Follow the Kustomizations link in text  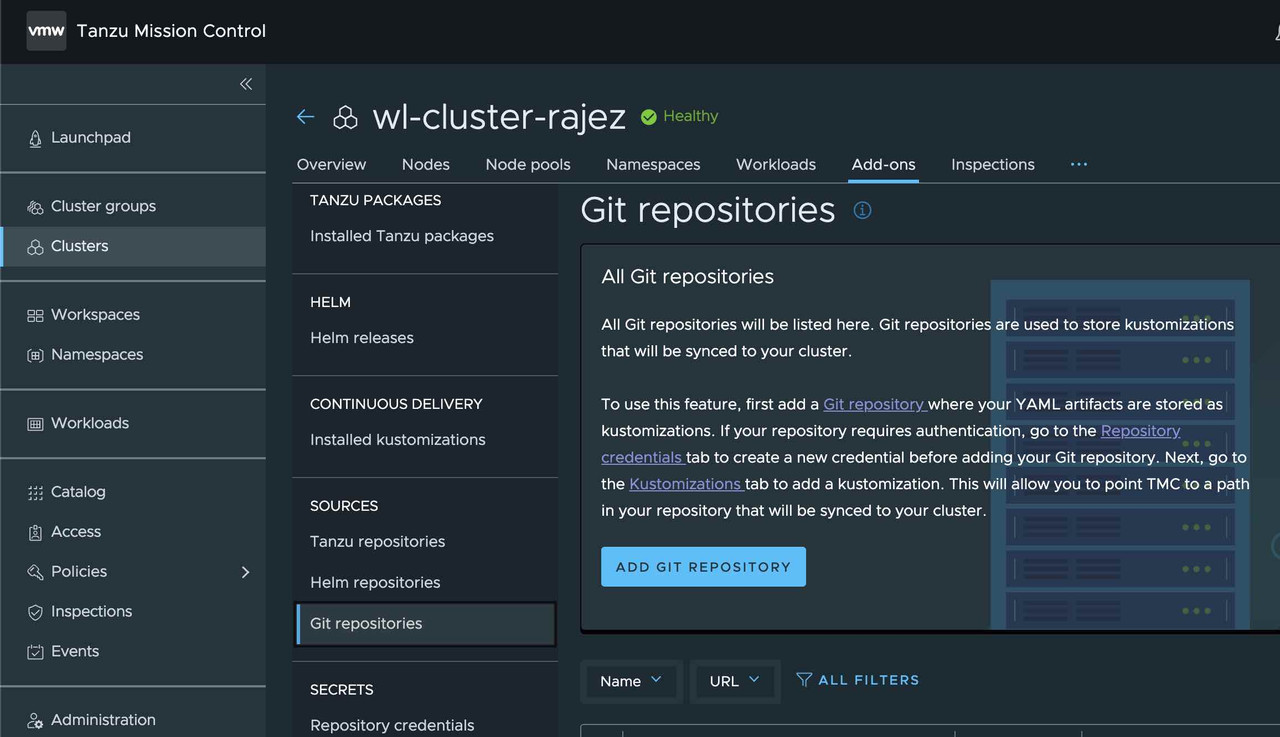[685, 484]
